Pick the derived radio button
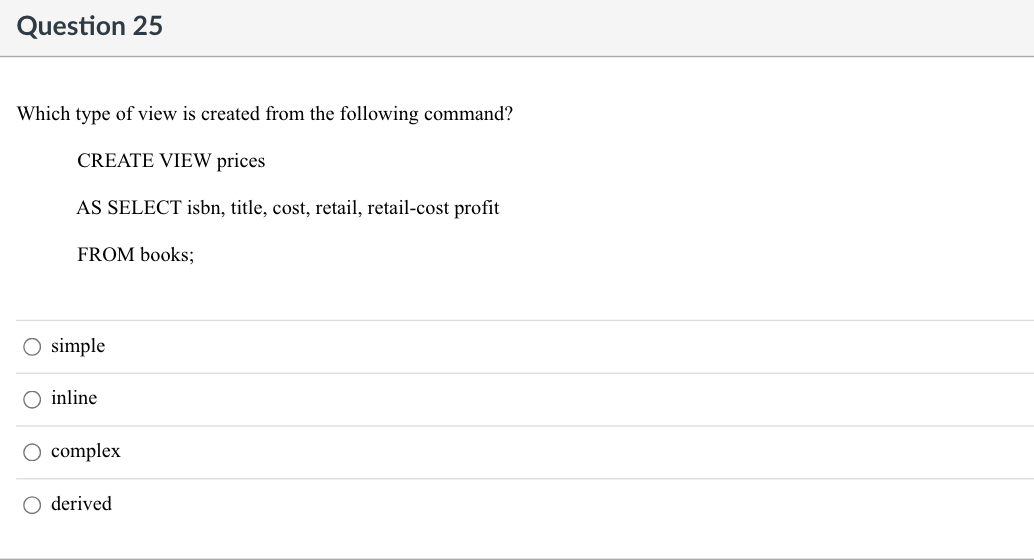The image size is (1034, 560). [33, 505]
